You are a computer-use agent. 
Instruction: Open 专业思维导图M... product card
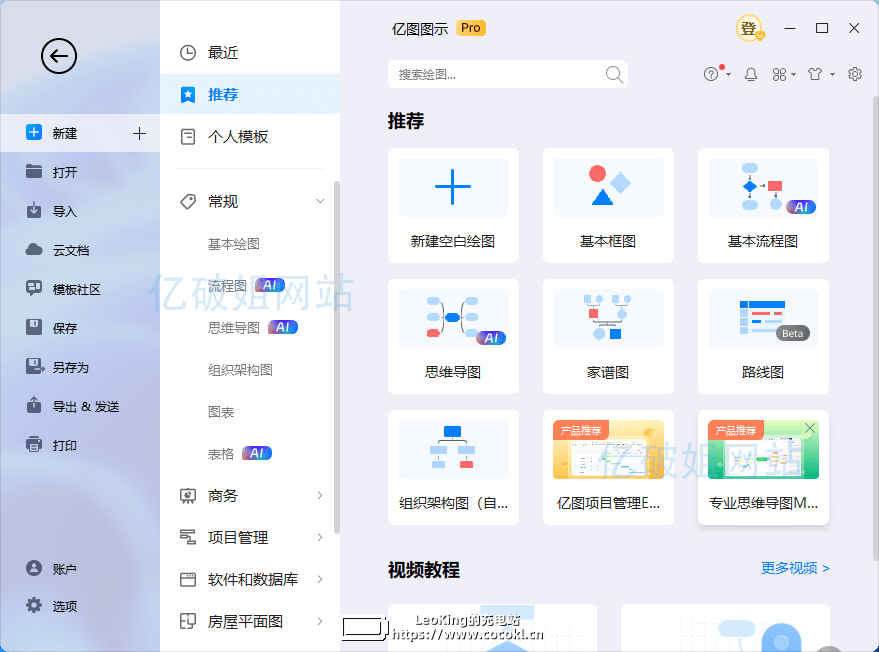pos(763,468)
